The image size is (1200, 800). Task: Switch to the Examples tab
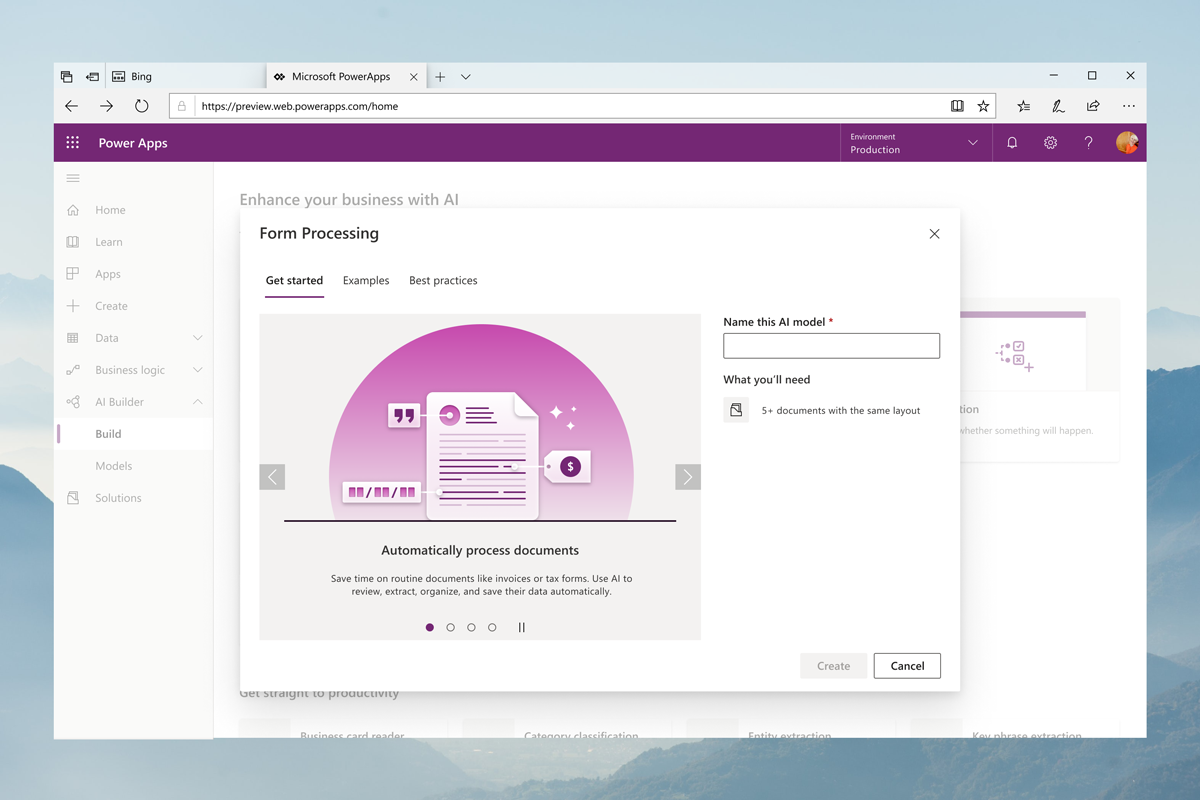(366, 281)
